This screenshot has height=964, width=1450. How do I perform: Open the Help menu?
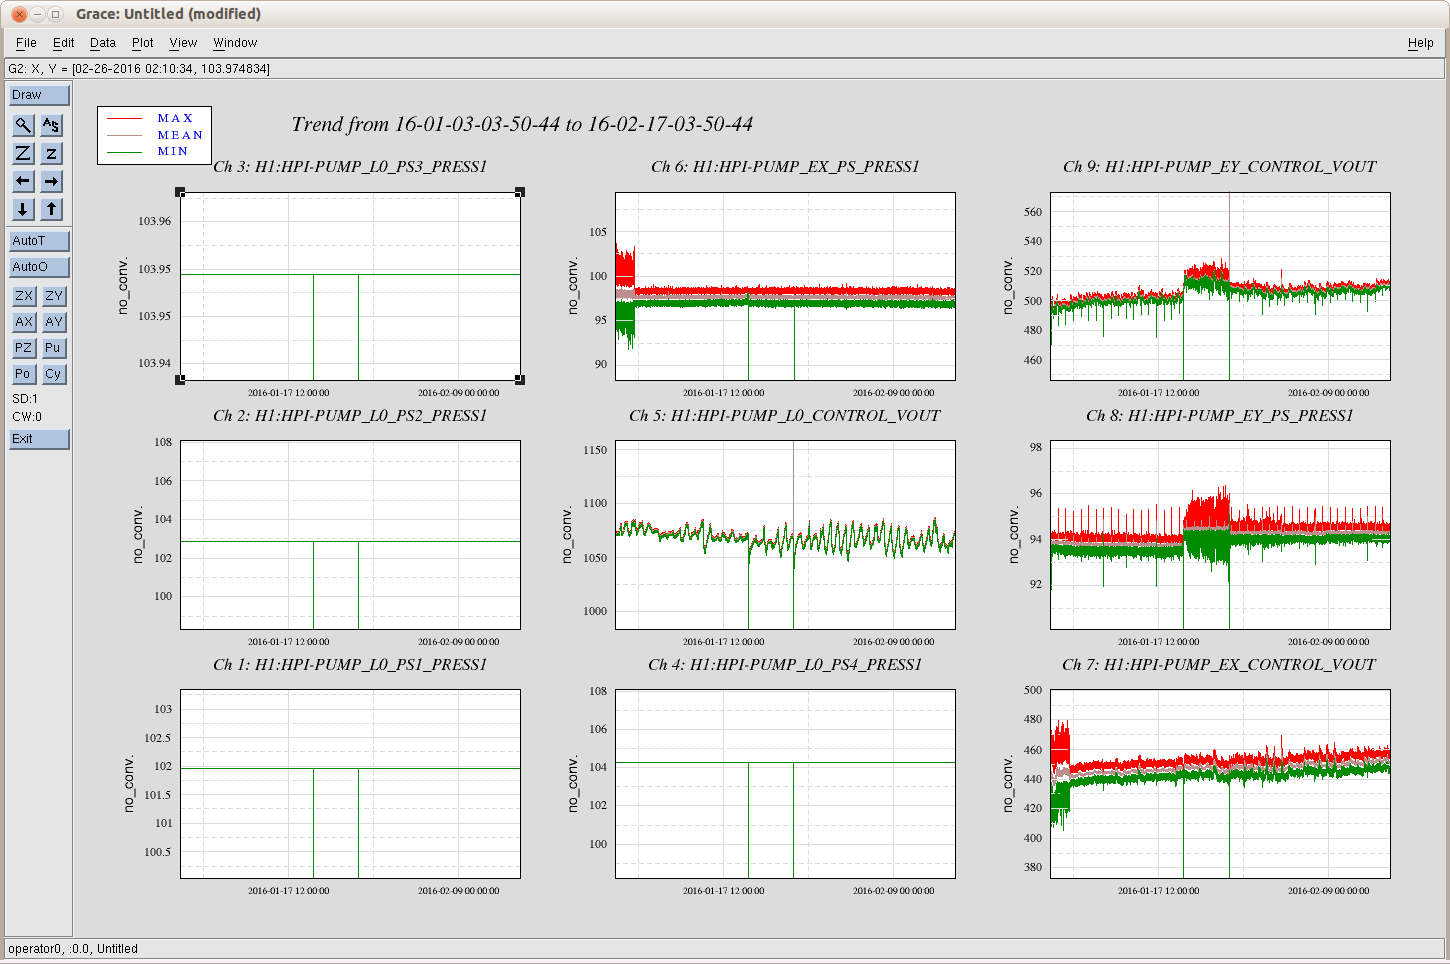(1420, 43)
